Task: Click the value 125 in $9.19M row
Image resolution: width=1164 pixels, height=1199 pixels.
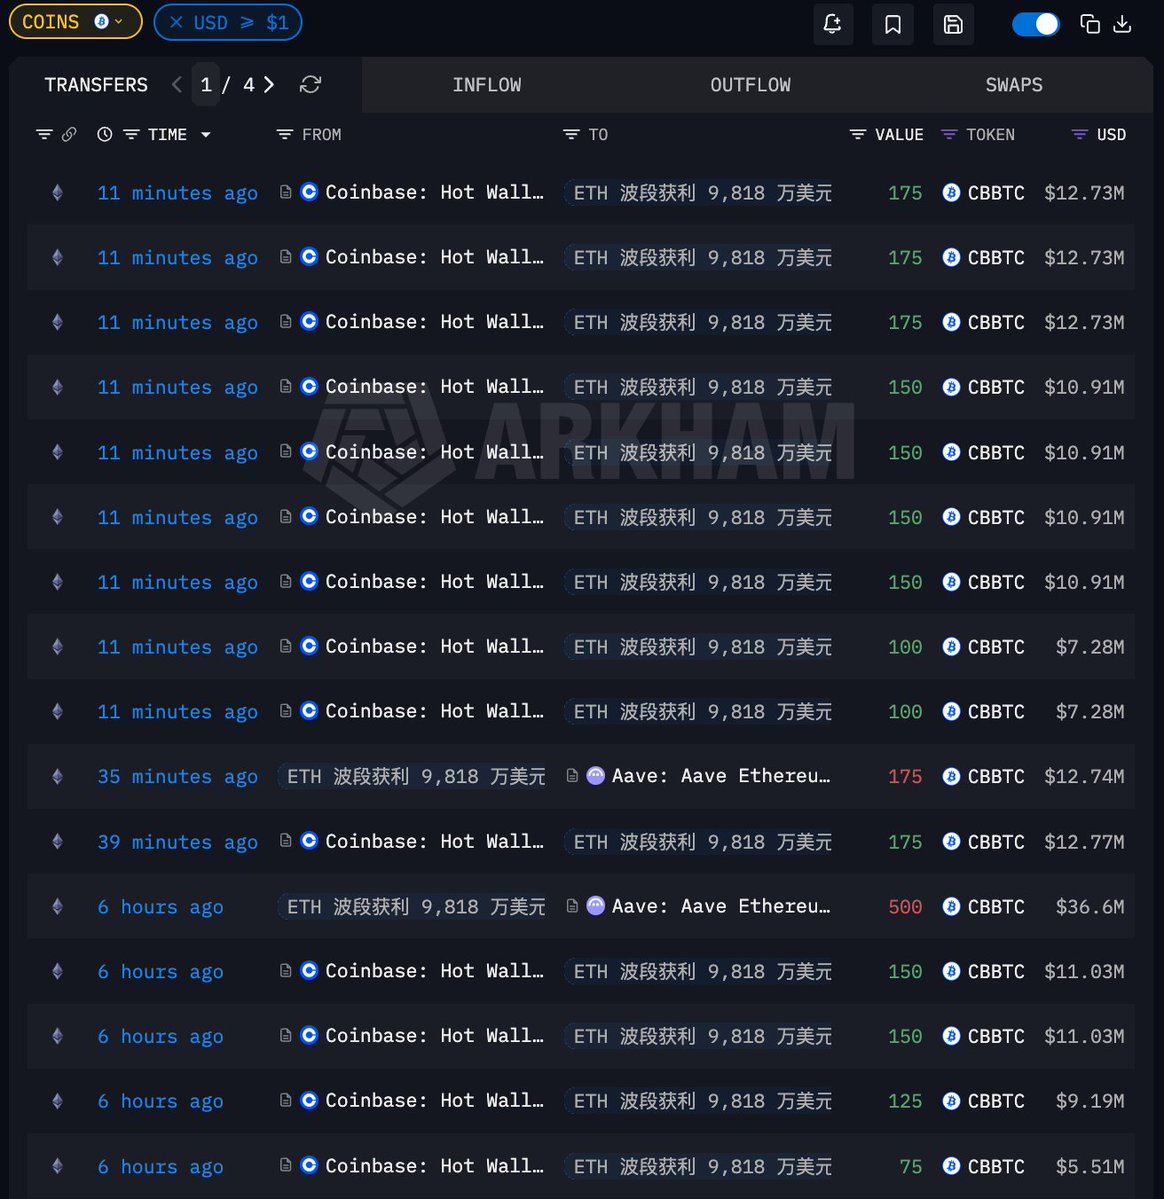Action: 905,1101
